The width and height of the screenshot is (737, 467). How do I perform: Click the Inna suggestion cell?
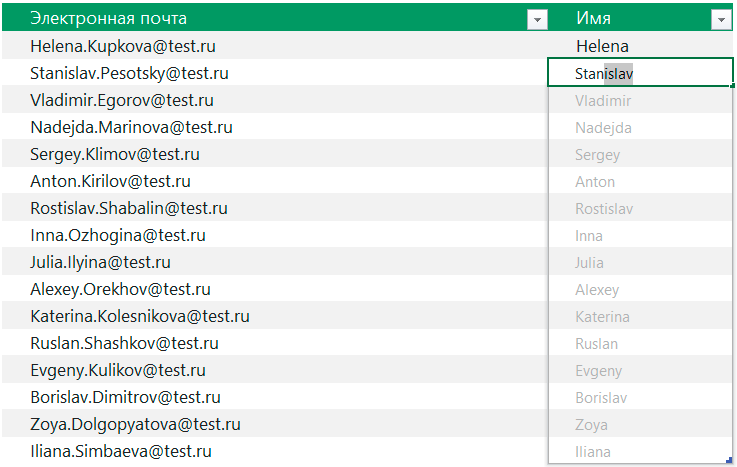tap(641, 235)
